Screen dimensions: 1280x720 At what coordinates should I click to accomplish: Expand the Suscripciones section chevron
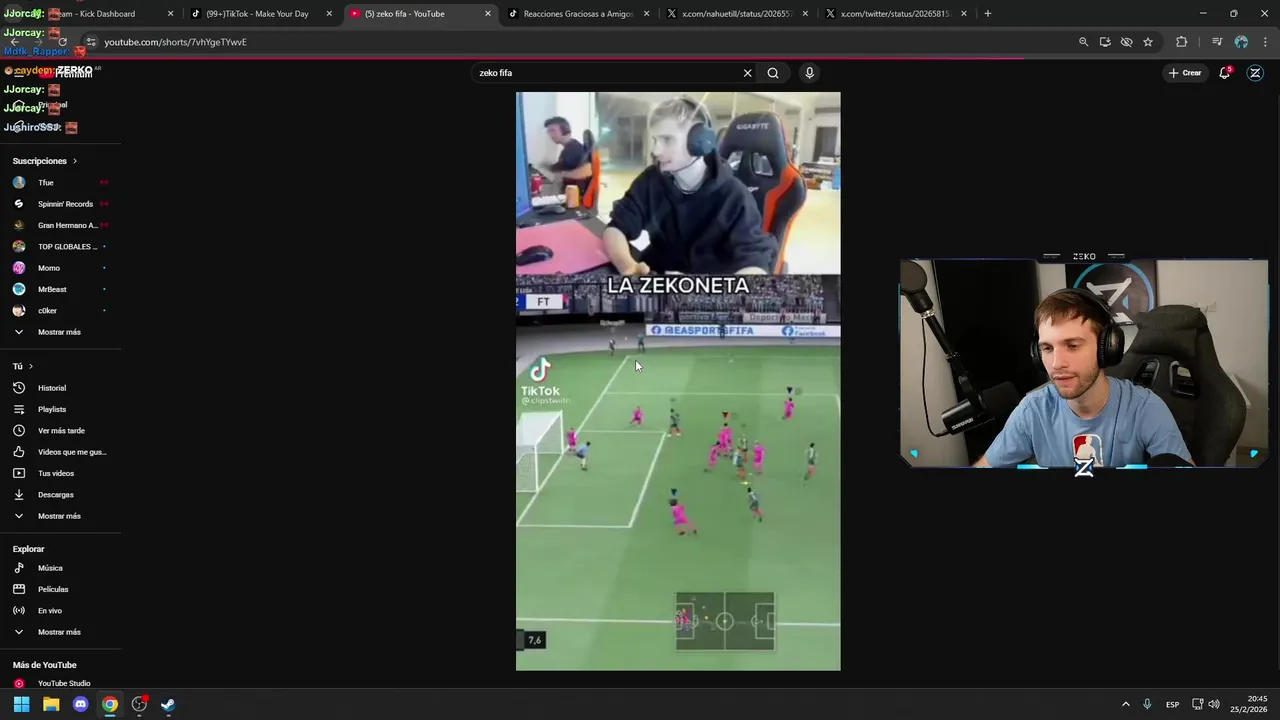click(x=74, y=161)
